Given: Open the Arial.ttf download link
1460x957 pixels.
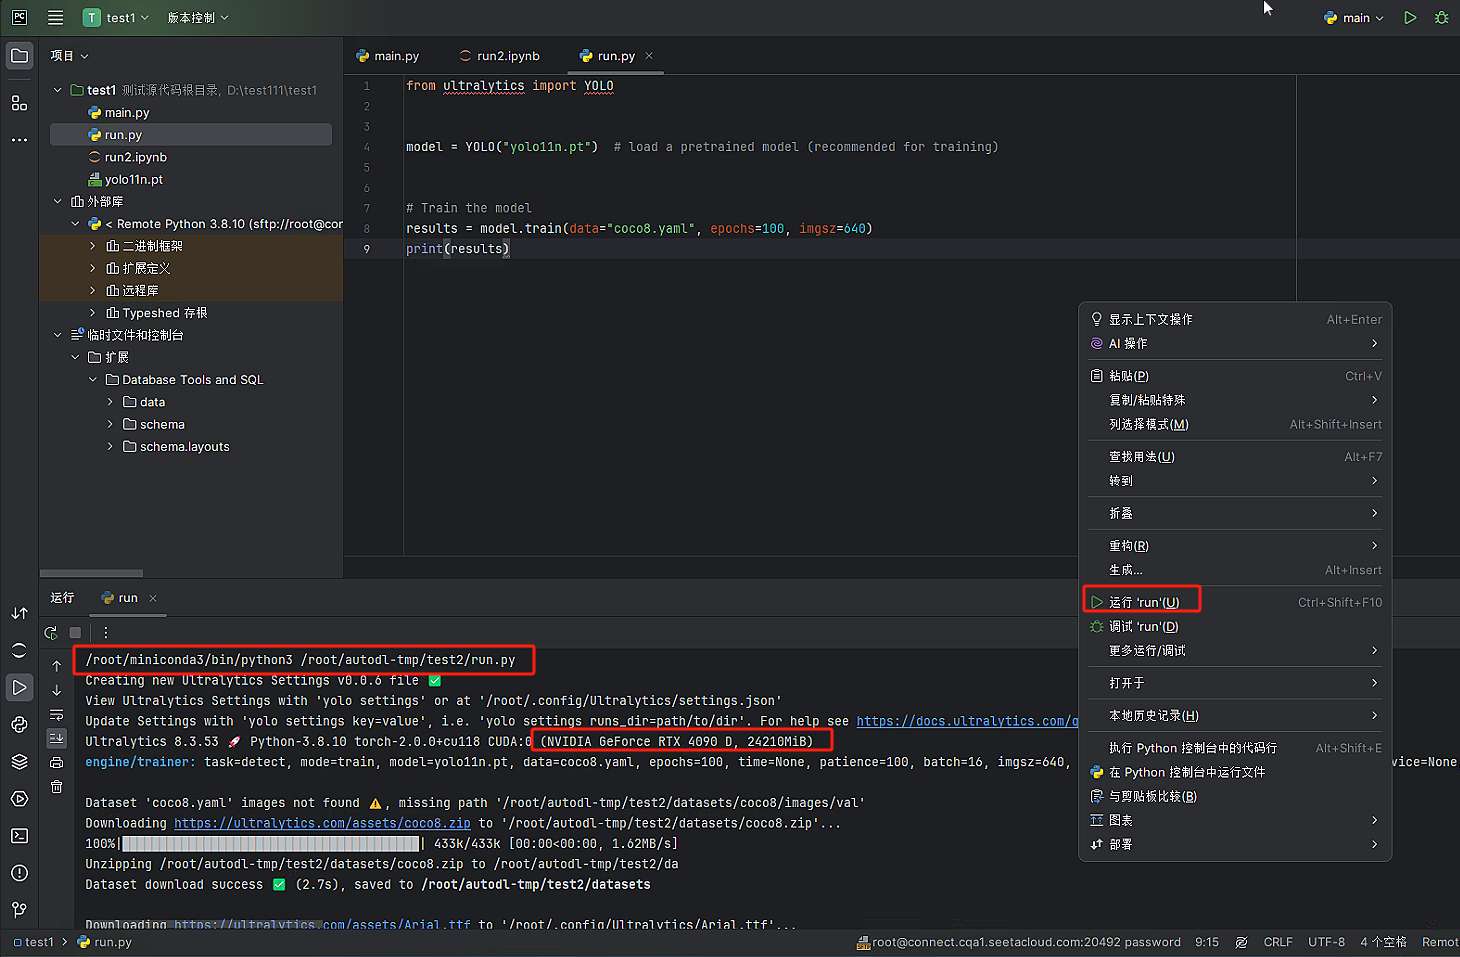Looking at the screenshot, I should 322,924.
